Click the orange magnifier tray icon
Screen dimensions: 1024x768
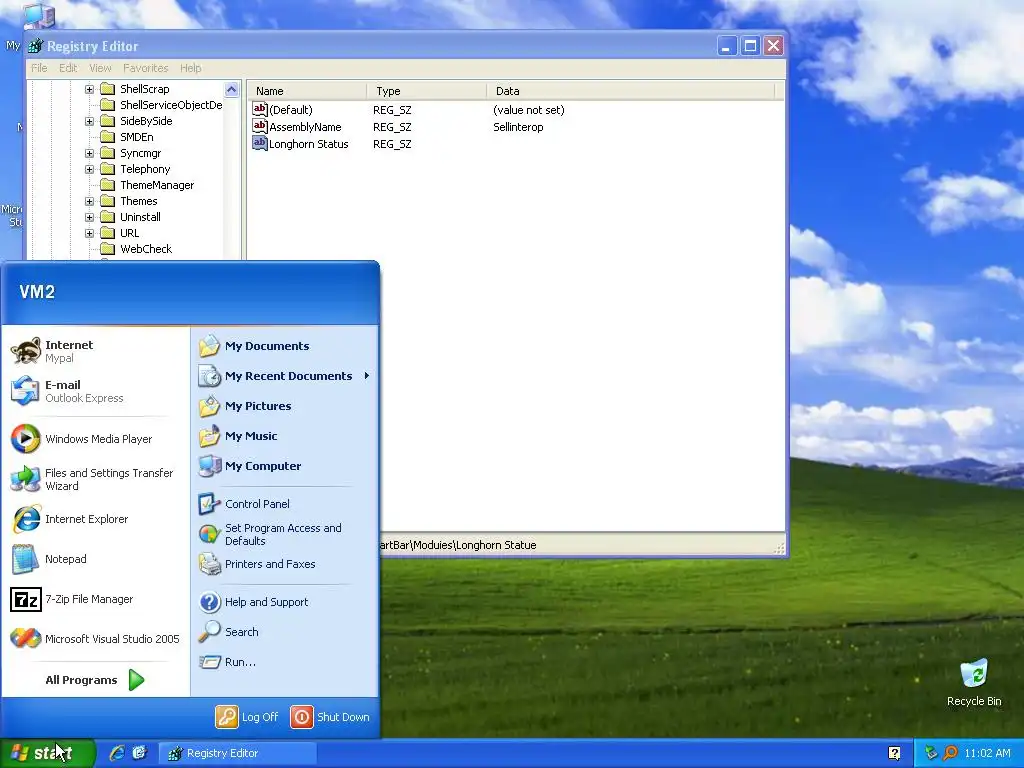click(x=950, y=753)
